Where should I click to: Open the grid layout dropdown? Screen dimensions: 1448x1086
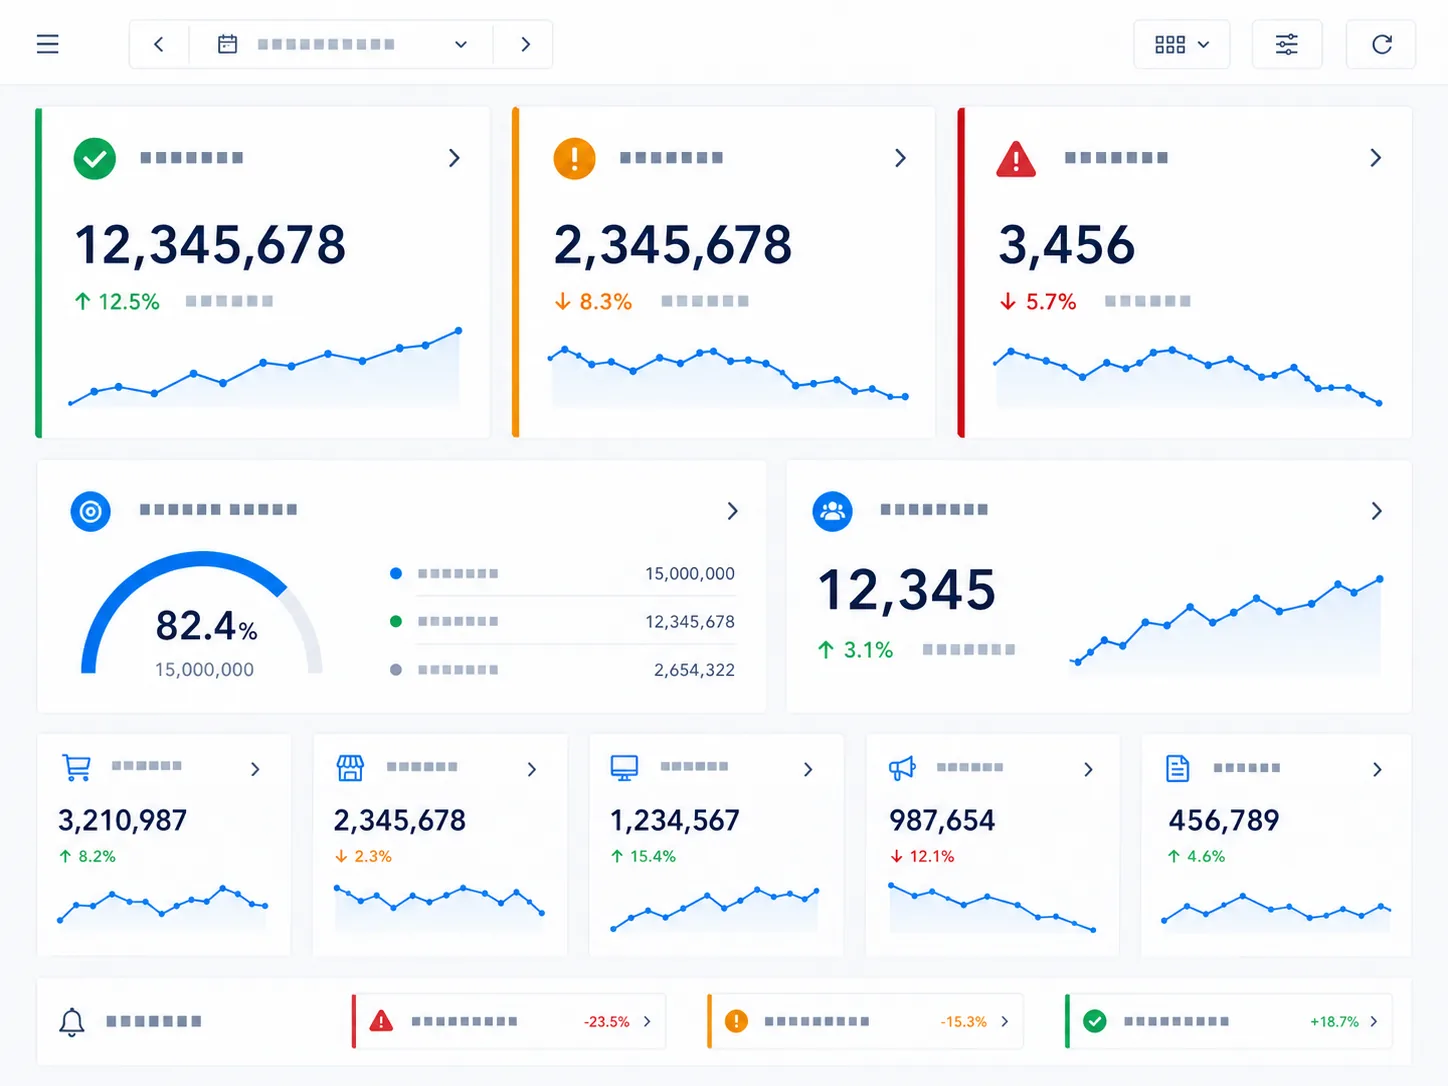1182,44
